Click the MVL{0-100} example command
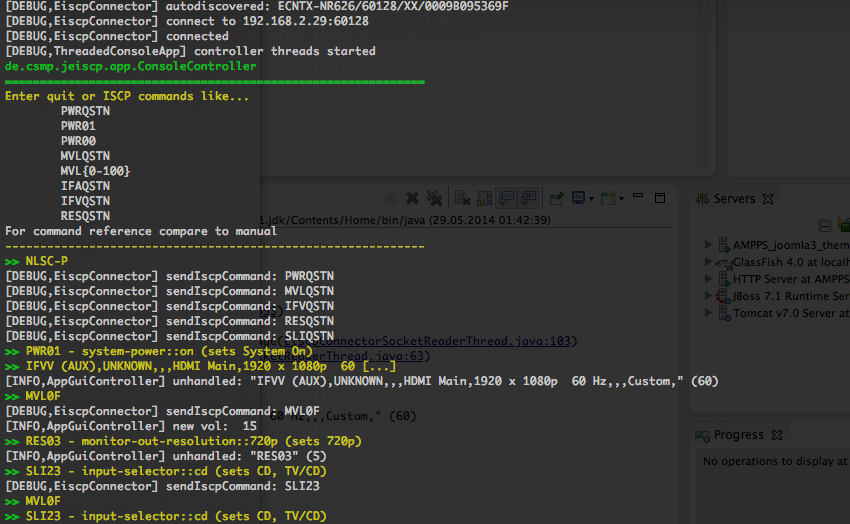The height and width of the screenshot is (524, 850). click(95, 171)
